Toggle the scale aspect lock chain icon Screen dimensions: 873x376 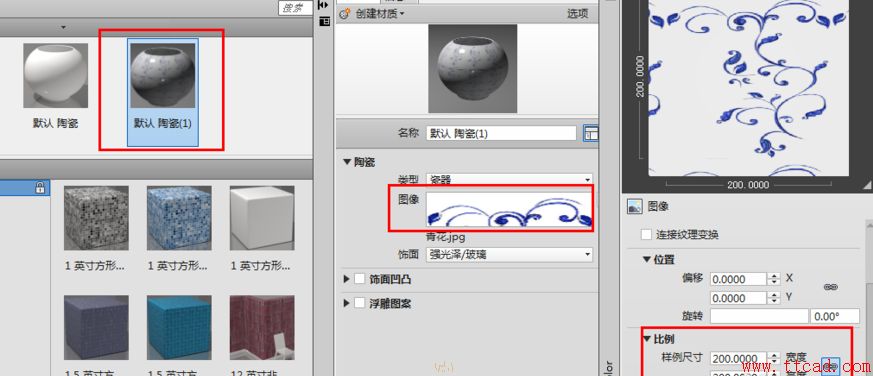831,366
